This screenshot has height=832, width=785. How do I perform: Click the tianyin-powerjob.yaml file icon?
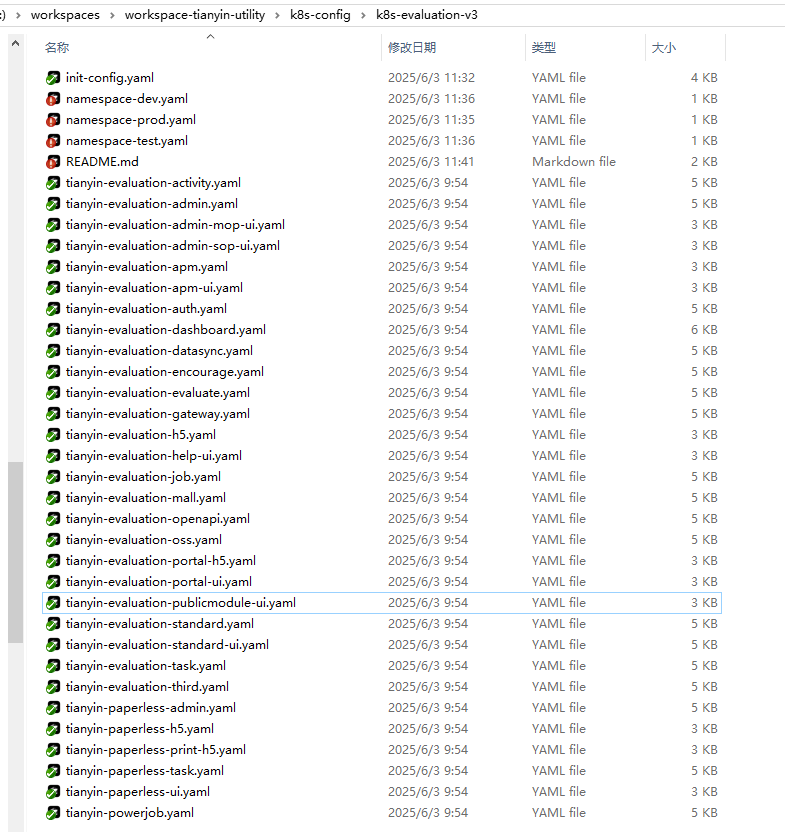click(53, 813)
